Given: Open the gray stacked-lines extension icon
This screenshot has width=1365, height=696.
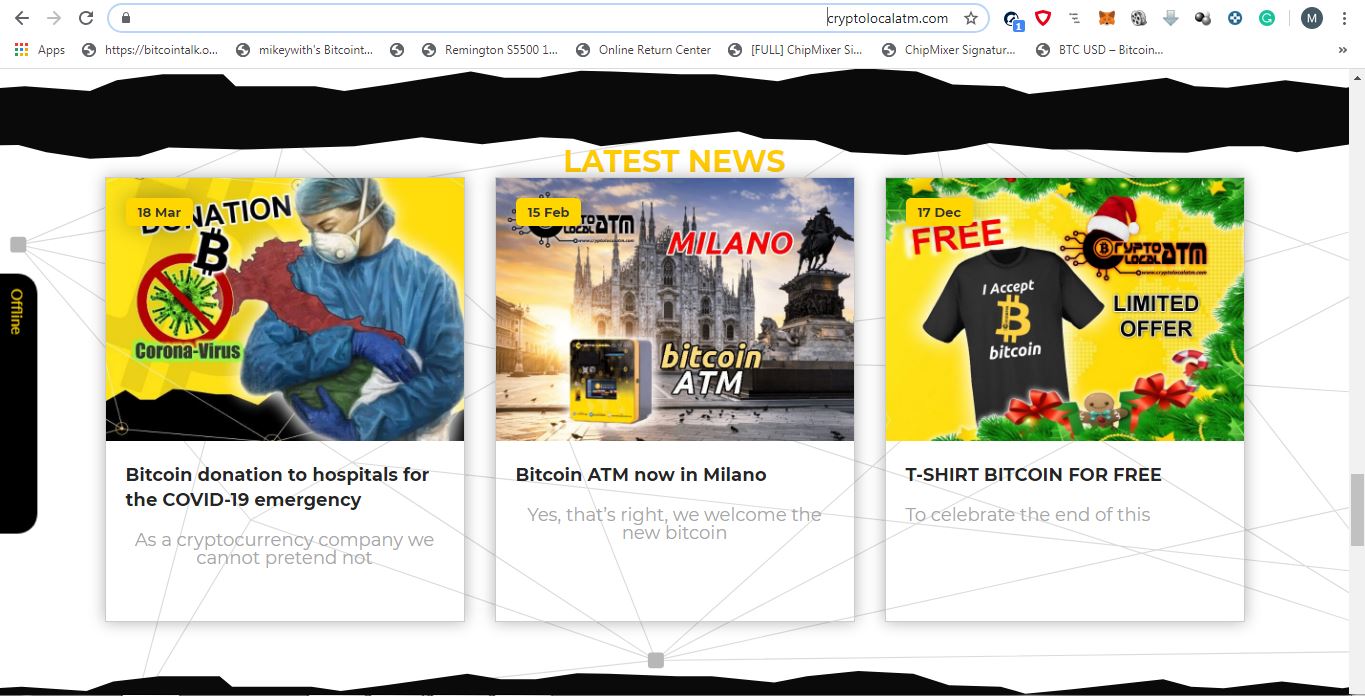Looking at the screenshot, I should point(1075,18).
